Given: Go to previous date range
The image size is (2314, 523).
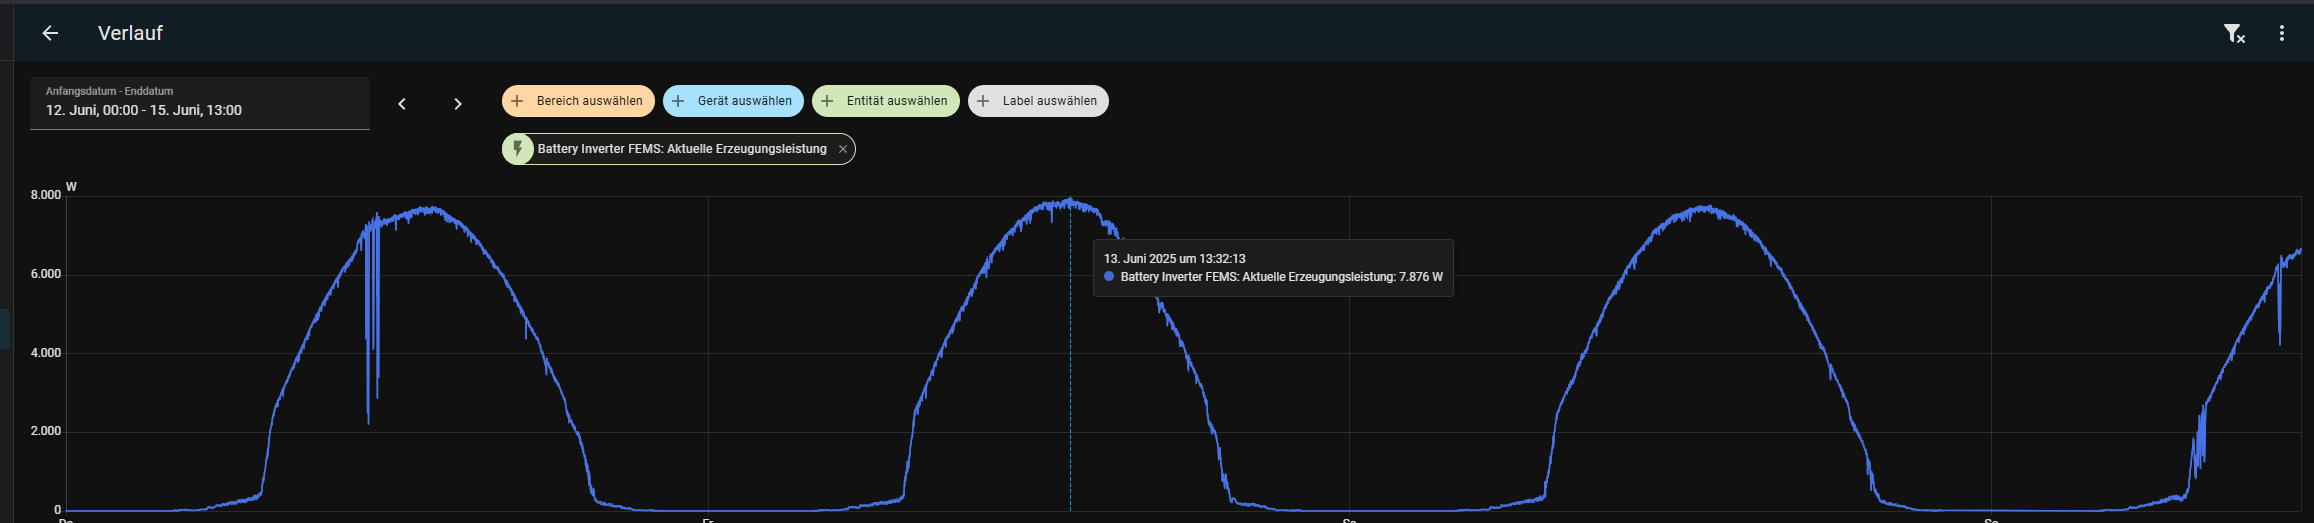Looking at the screenshot, I should click(x=402, y=104).
